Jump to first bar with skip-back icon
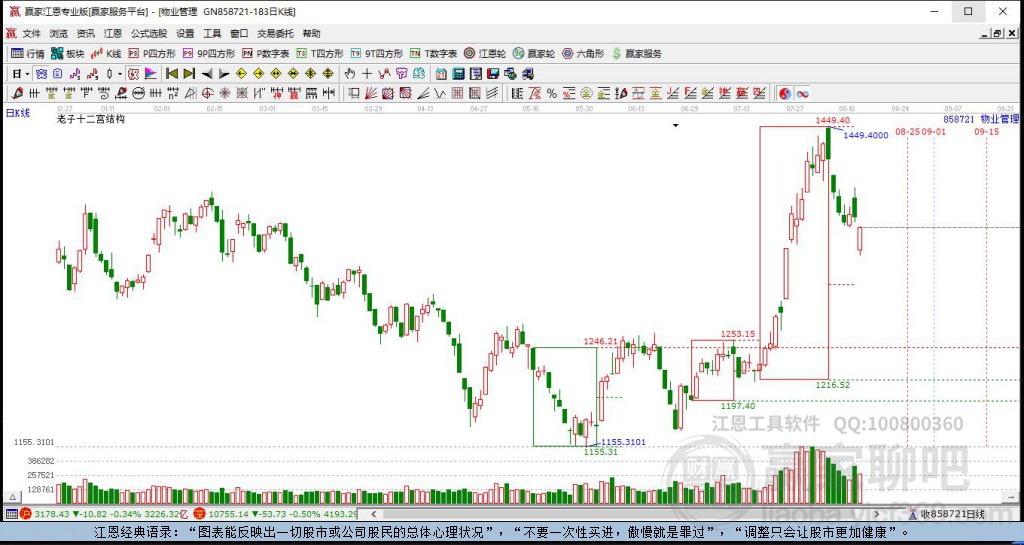The height and width of the screenshot is (545, 1024). point(172,74)
